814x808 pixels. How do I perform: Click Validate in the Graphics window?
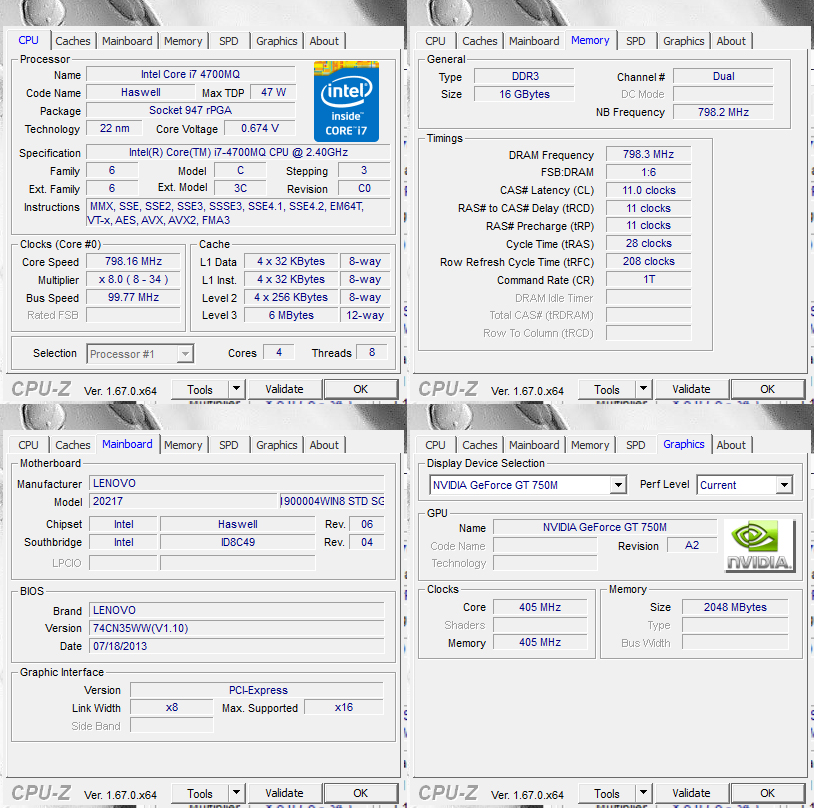(x=691, y=793)
